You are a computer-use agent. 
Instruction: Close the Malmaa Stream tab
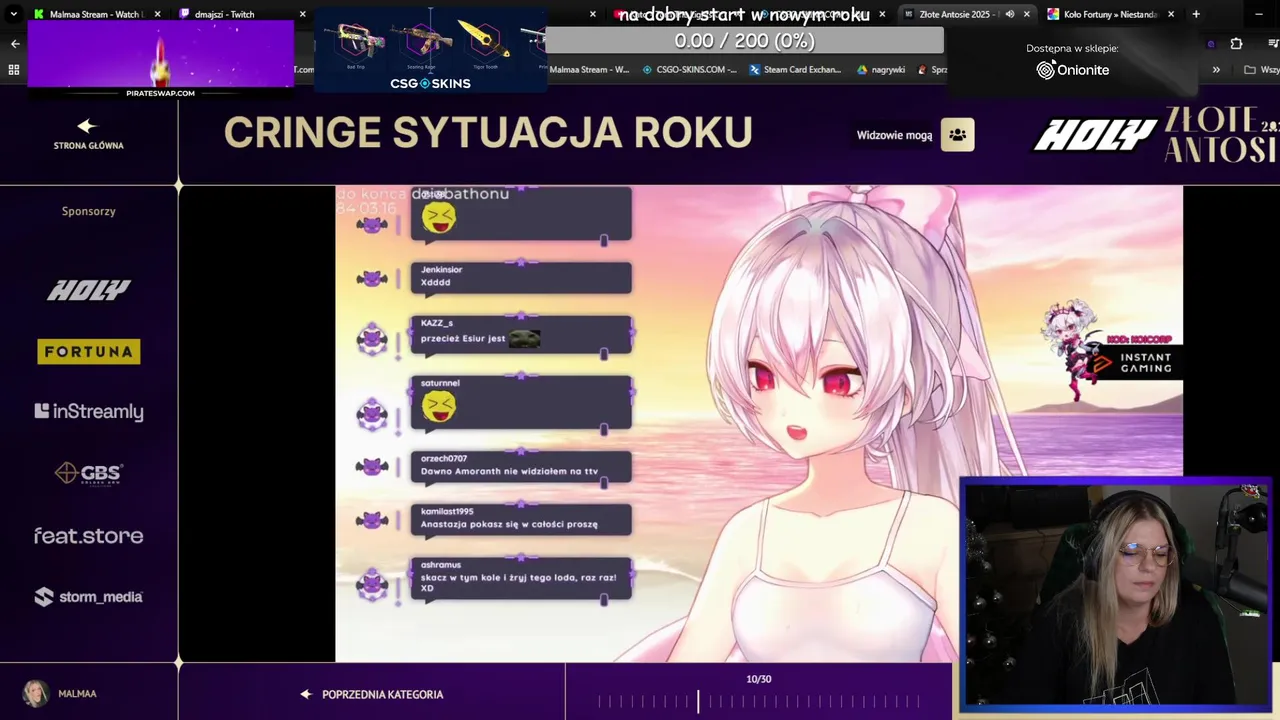tap(157, 14)
